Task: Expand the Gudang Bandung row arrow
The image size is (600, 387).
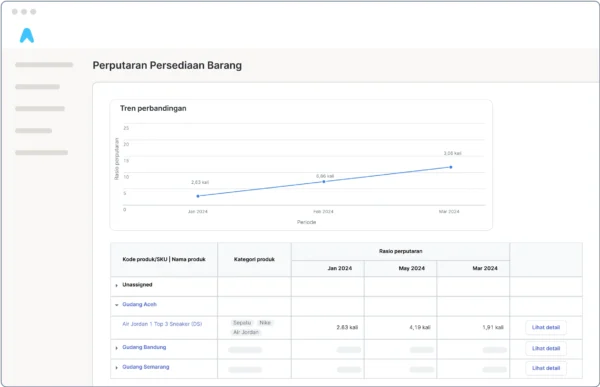Action: point(116,348)
